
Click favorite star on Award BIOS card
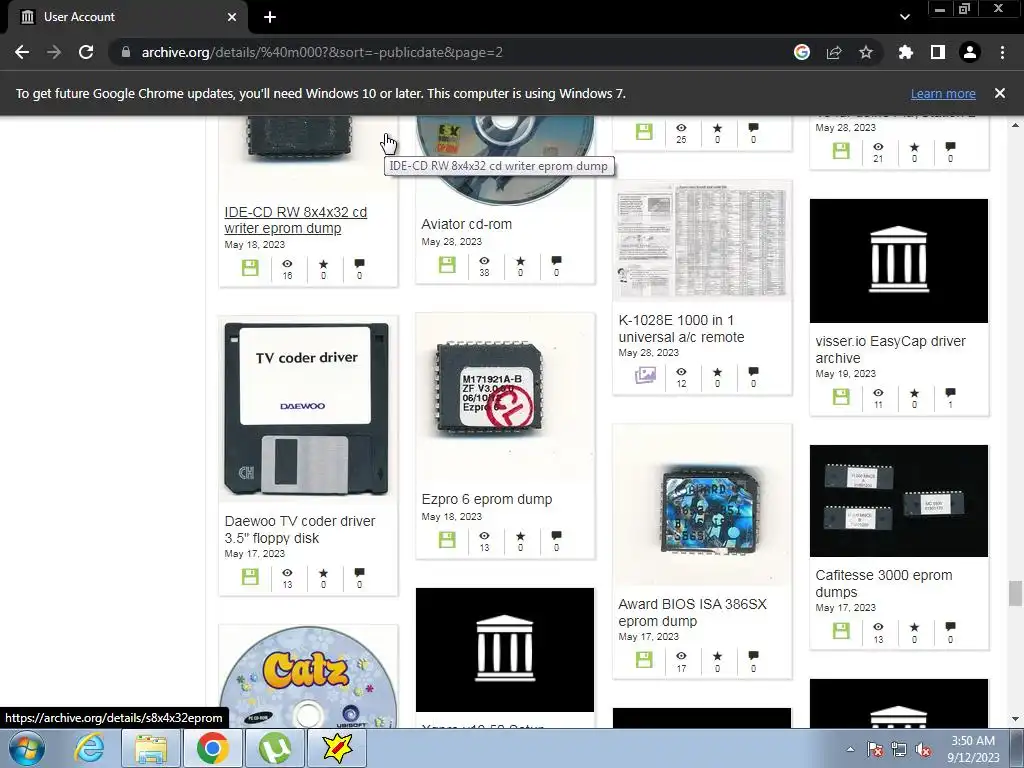pos(717,656)
